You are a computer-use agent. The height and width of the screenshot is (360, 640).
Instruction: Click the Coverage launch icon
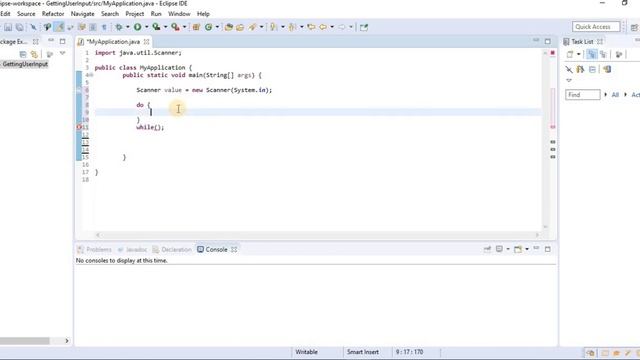(x=156, y=27)
